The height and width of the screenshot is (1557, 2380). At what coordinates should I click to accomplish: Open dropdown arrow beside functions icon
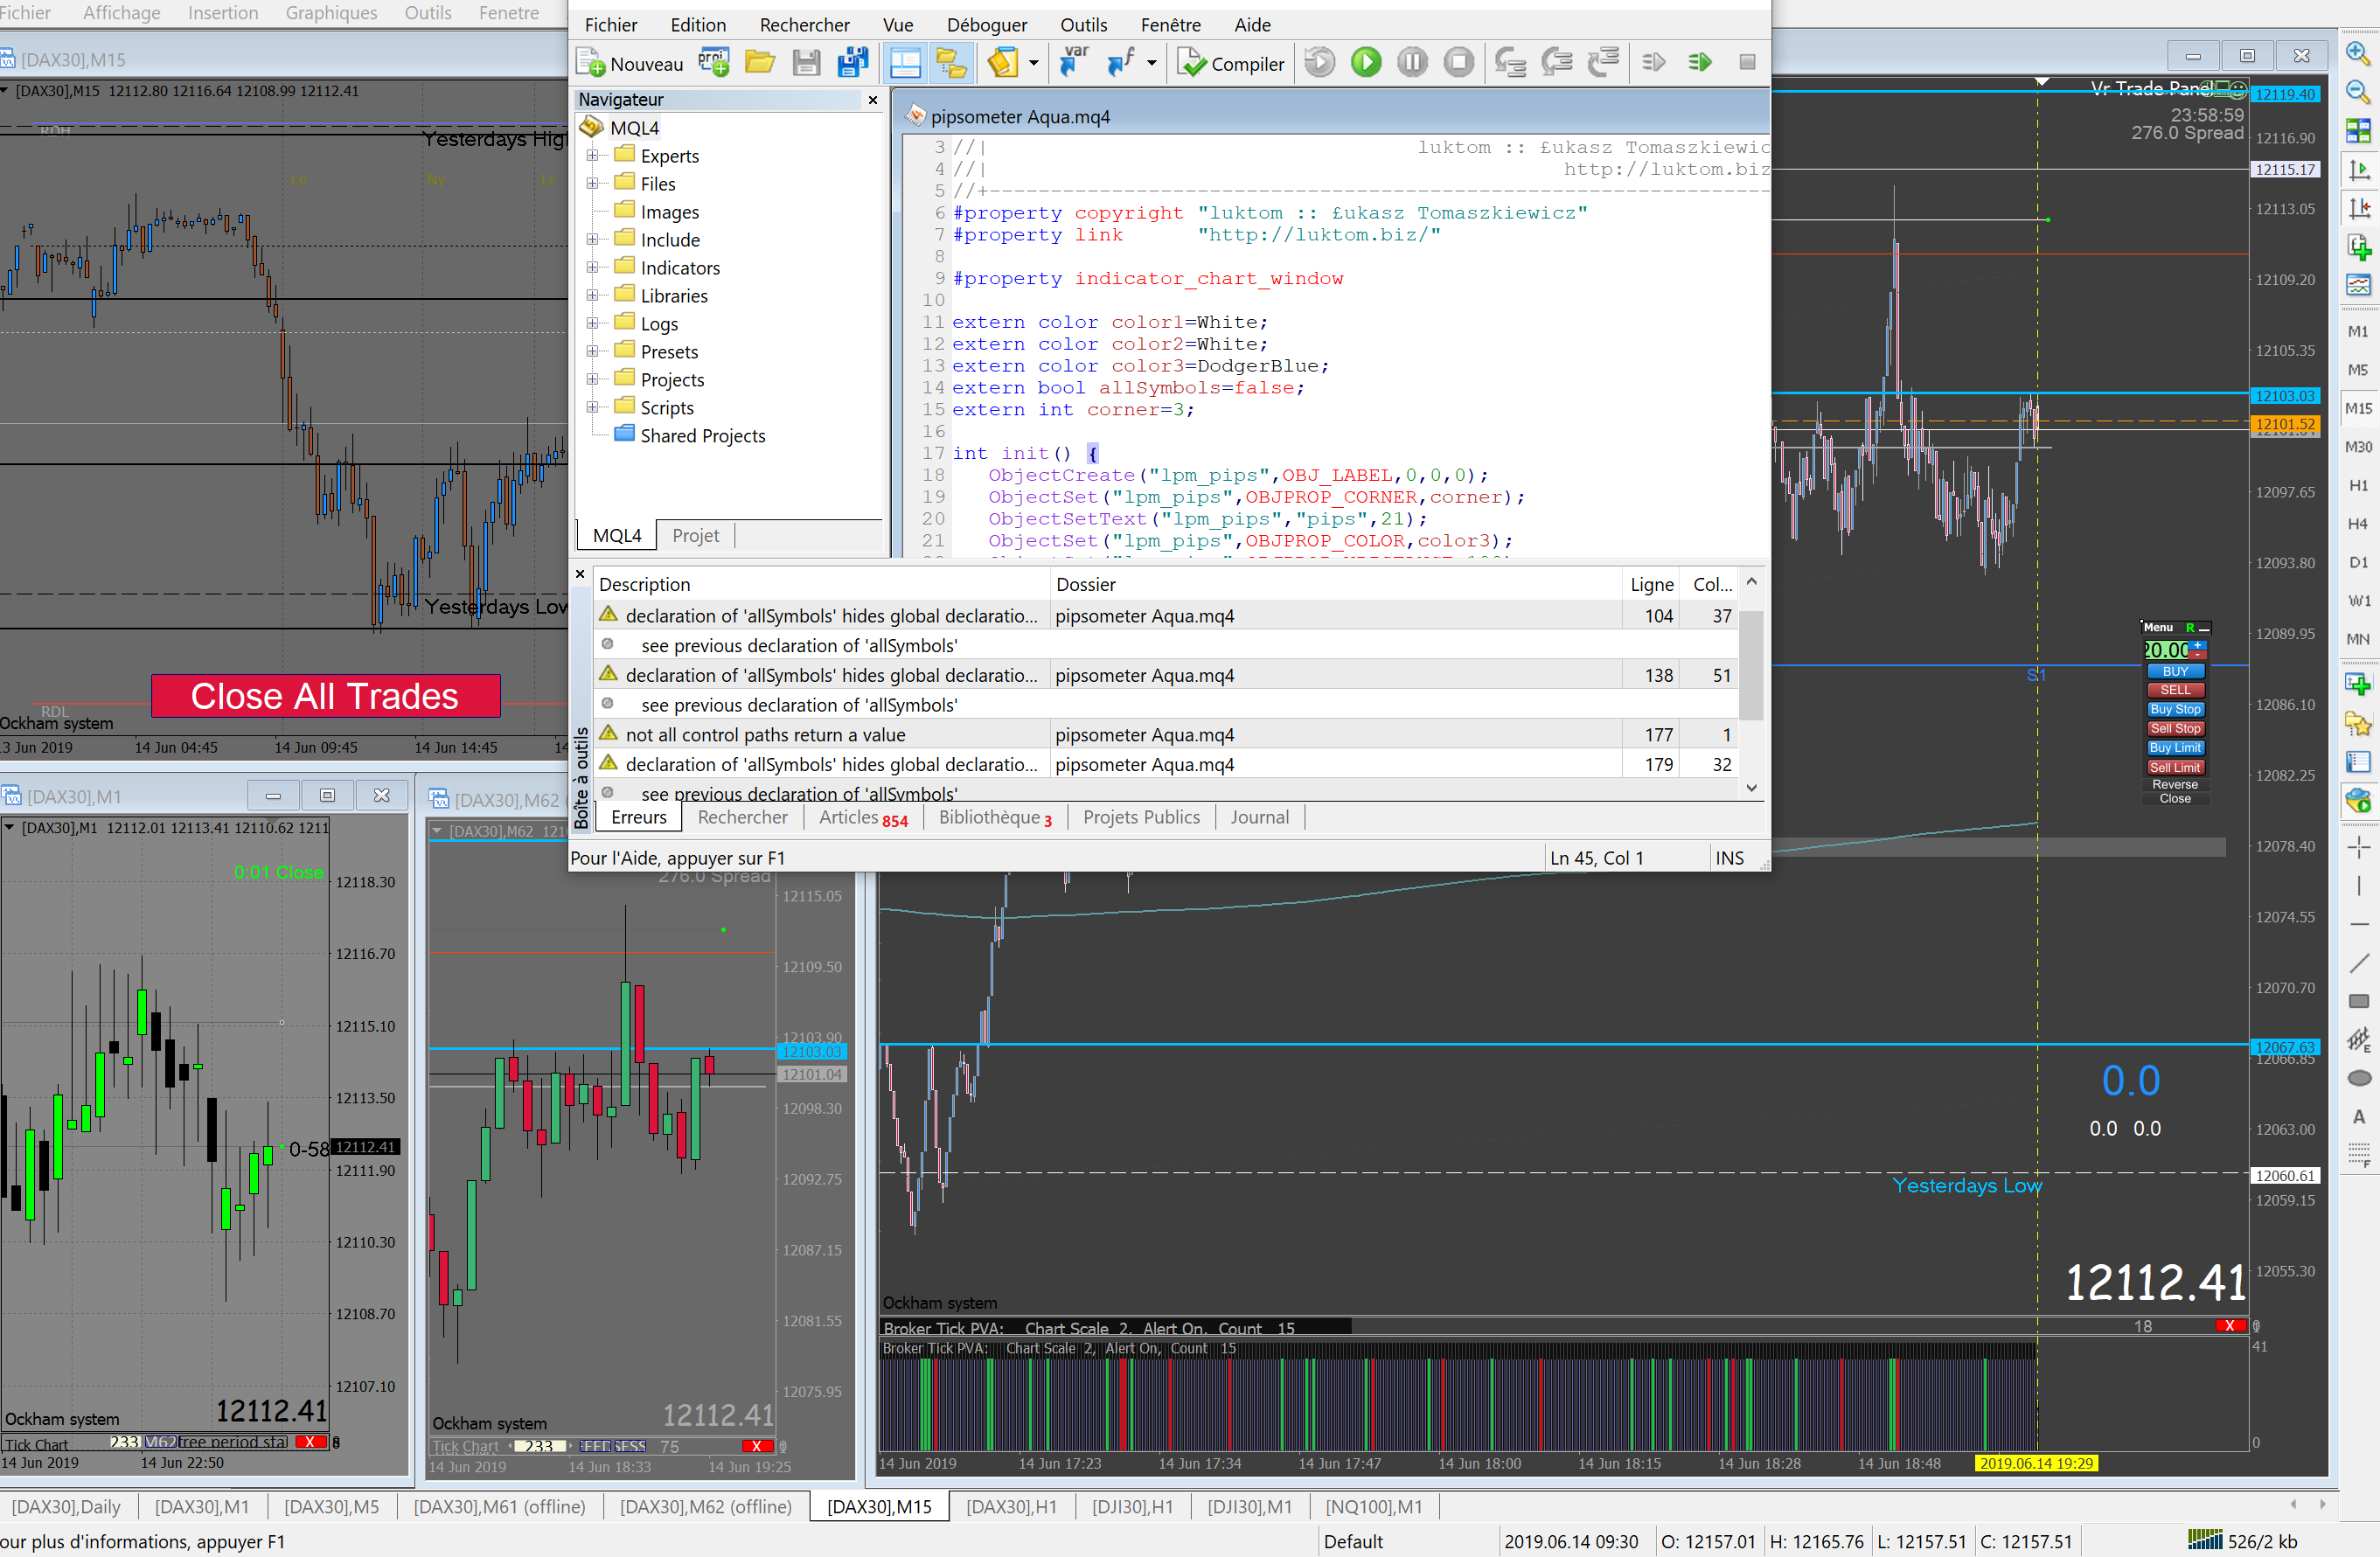tap(1151, 63)
